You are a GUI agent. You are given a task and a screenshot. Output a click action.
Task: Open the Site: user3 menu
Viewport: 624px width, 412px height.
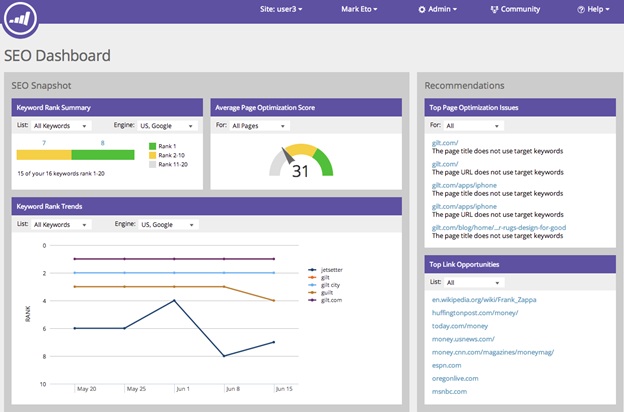(281, 9)
